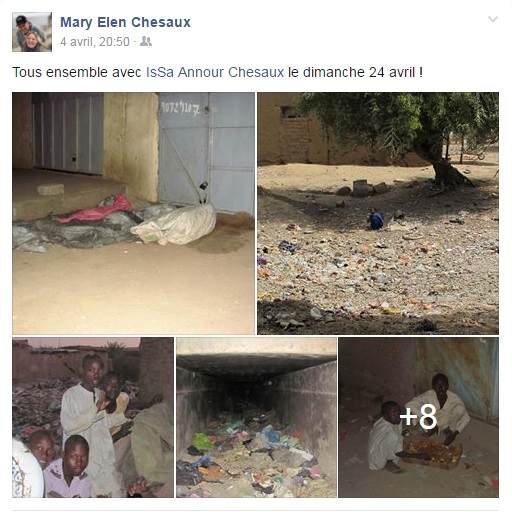Open tagged IsSa Annour Chesaux profile
The image size is (512, 512).
[x=215, y=72]
